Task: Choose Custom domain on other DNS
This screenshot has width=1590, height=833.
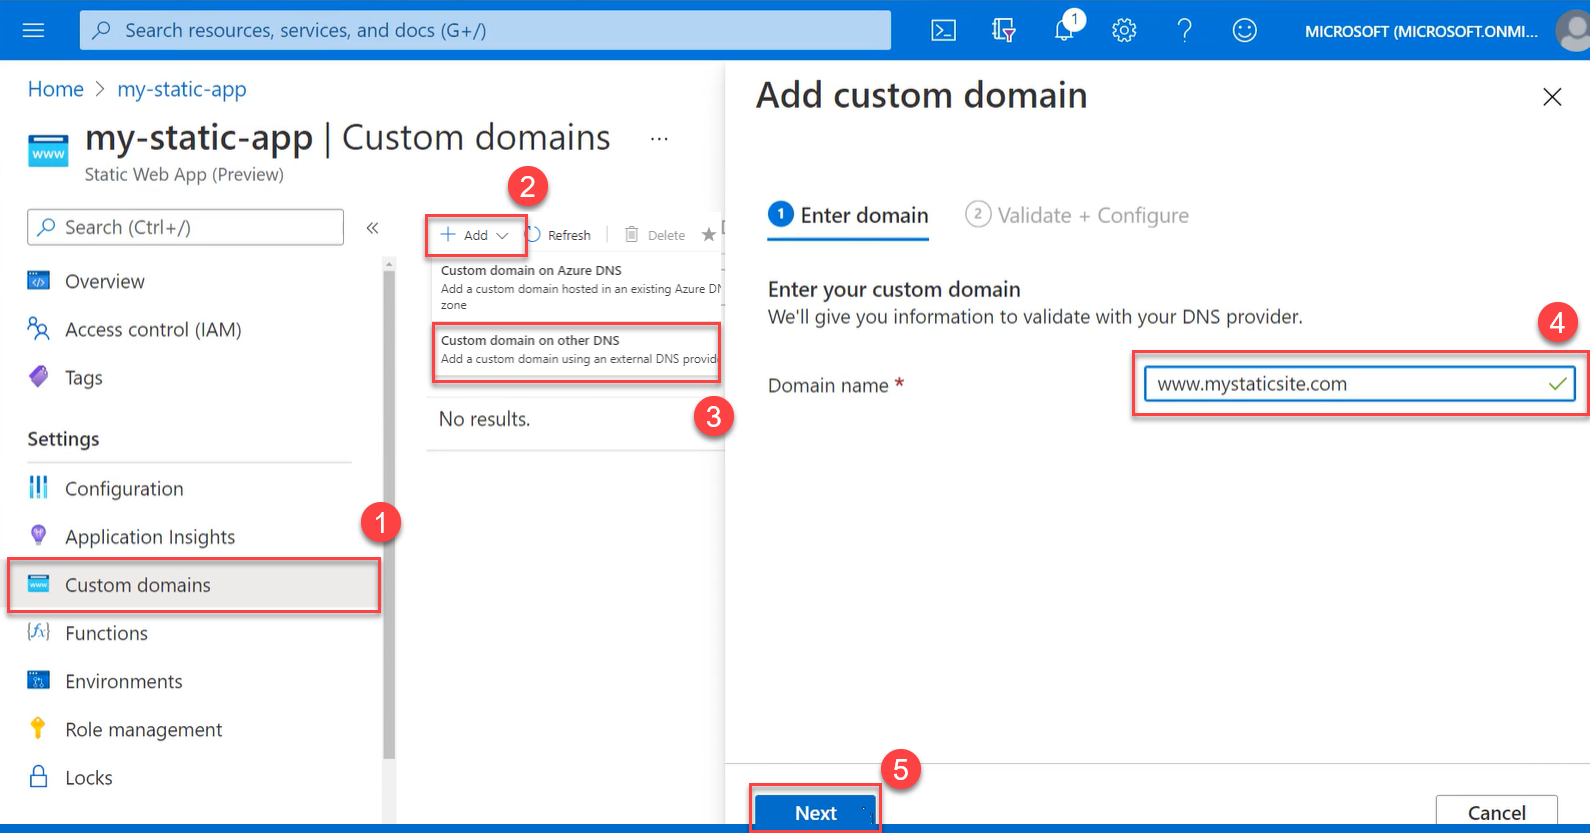Action: (577, 350)
